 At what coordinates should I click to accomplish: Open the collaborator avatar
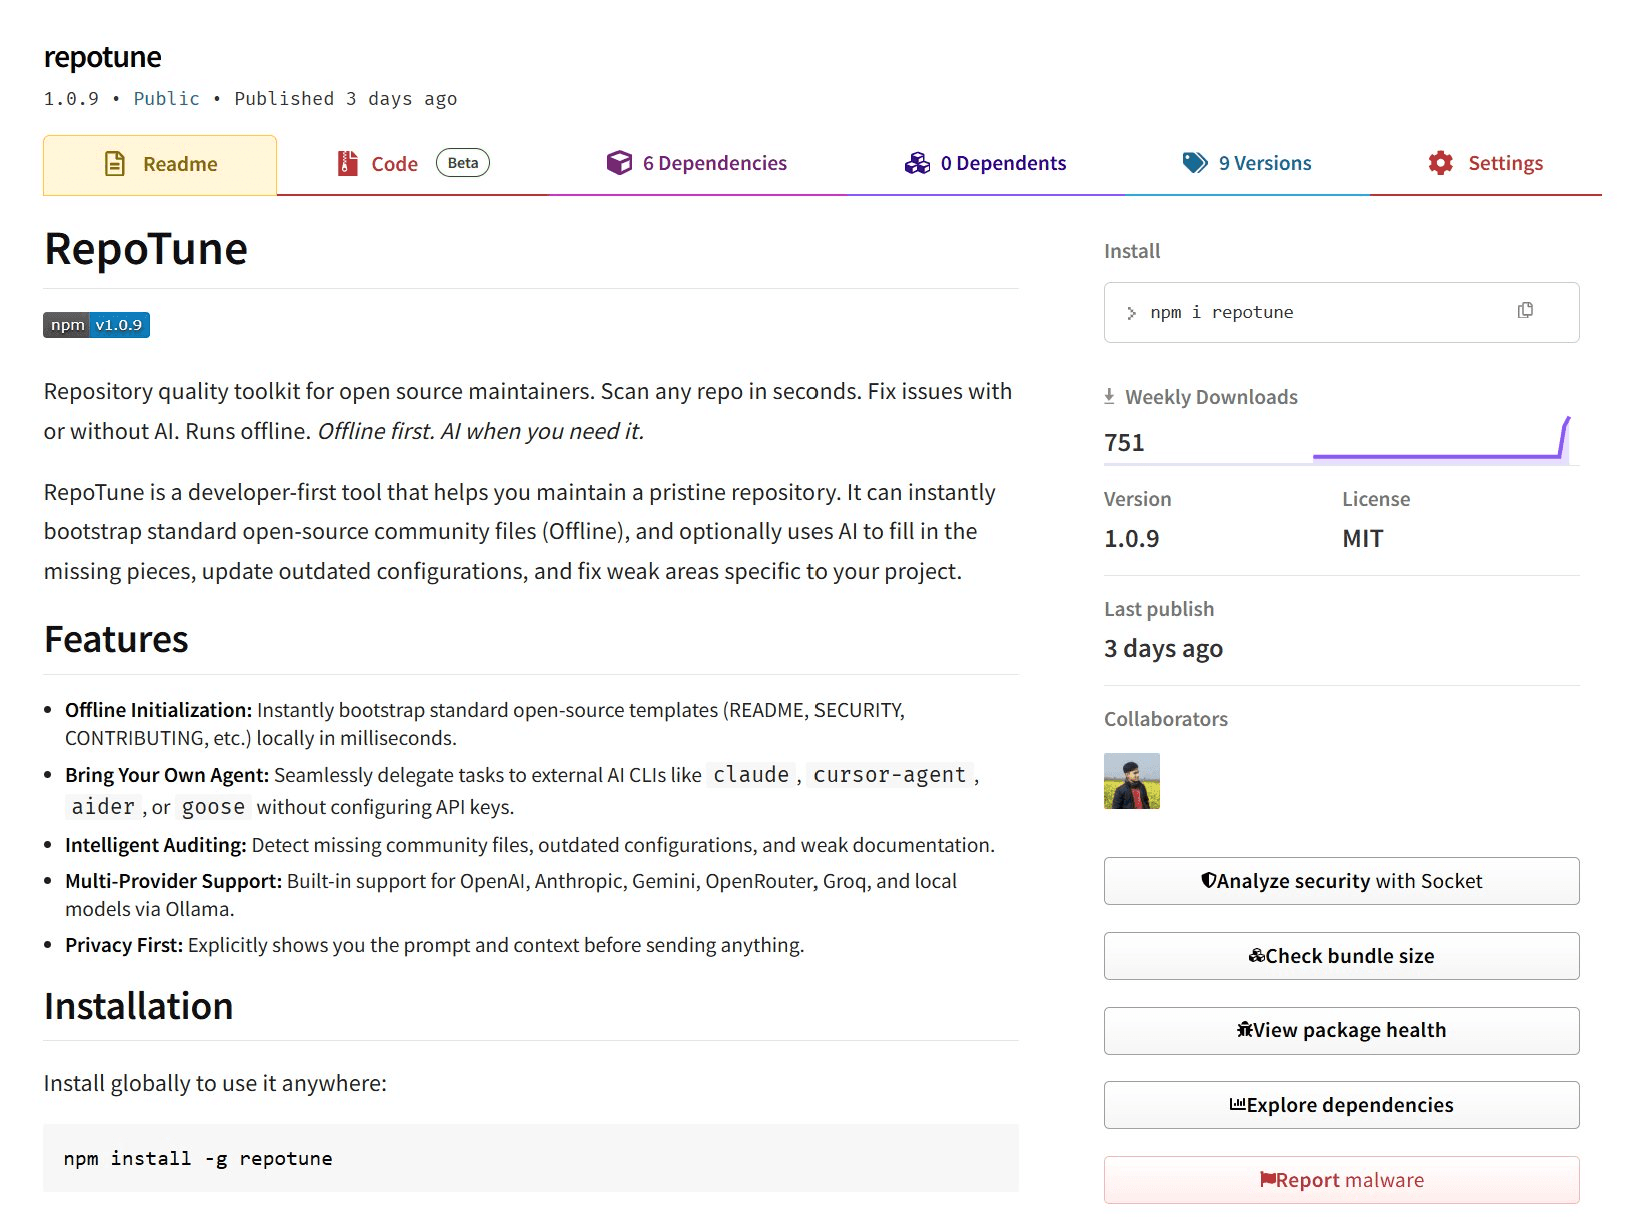coord(1131,781)
